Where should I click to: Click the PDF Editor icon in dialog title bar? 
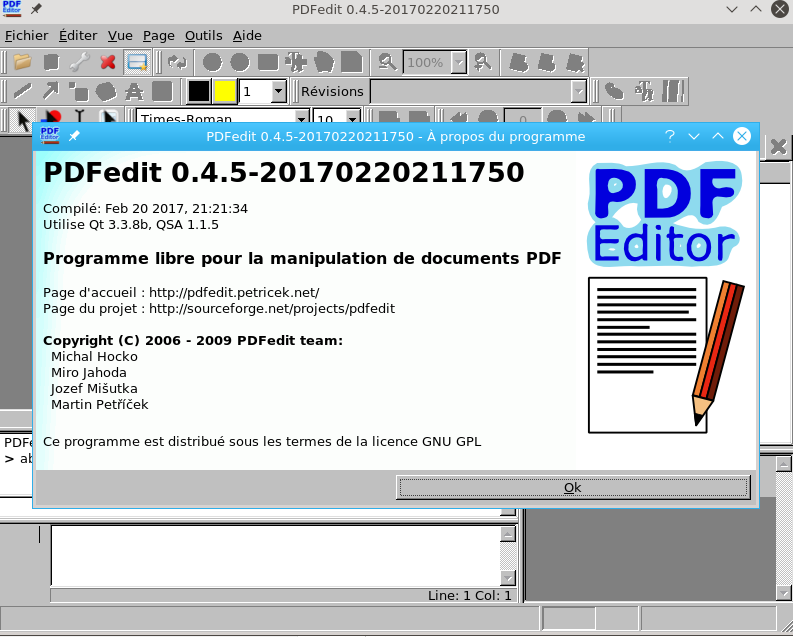pyautogui.click(x=50, y=135)
